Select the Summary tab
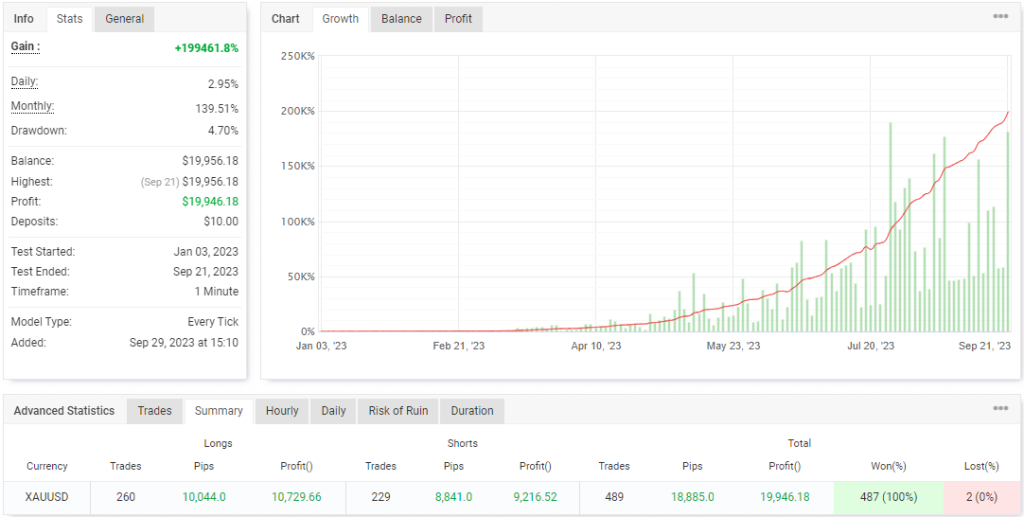The image size is (1024, 517). 218,411
